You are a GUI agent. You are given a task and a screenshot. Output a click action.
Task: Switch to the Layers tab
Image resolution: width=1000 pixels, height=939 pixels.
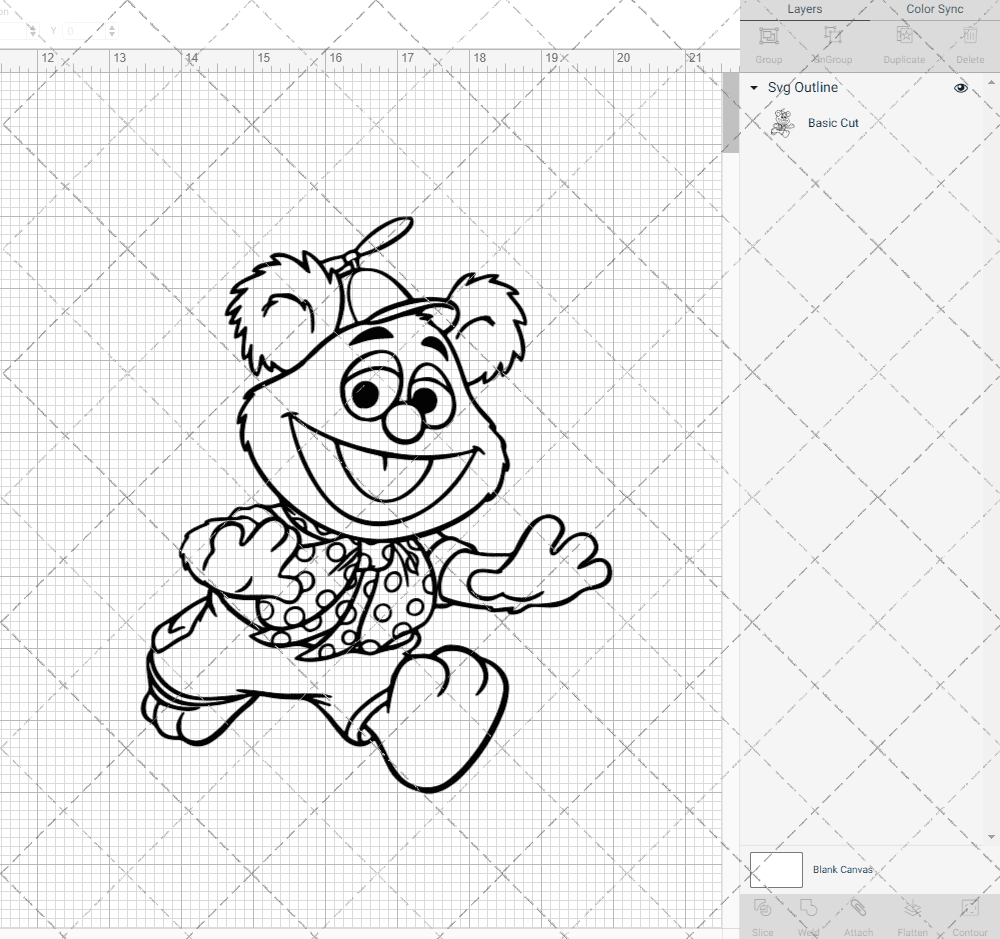804,10
